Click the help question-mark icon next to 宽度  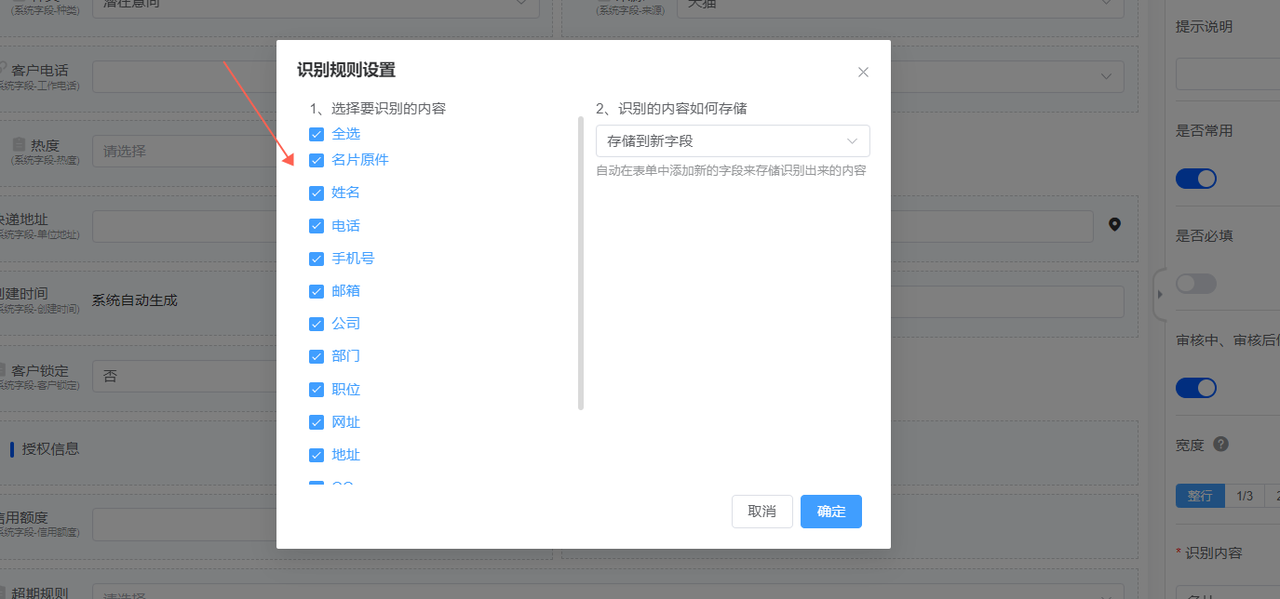pyautogui.click(x=1220, y=445)
